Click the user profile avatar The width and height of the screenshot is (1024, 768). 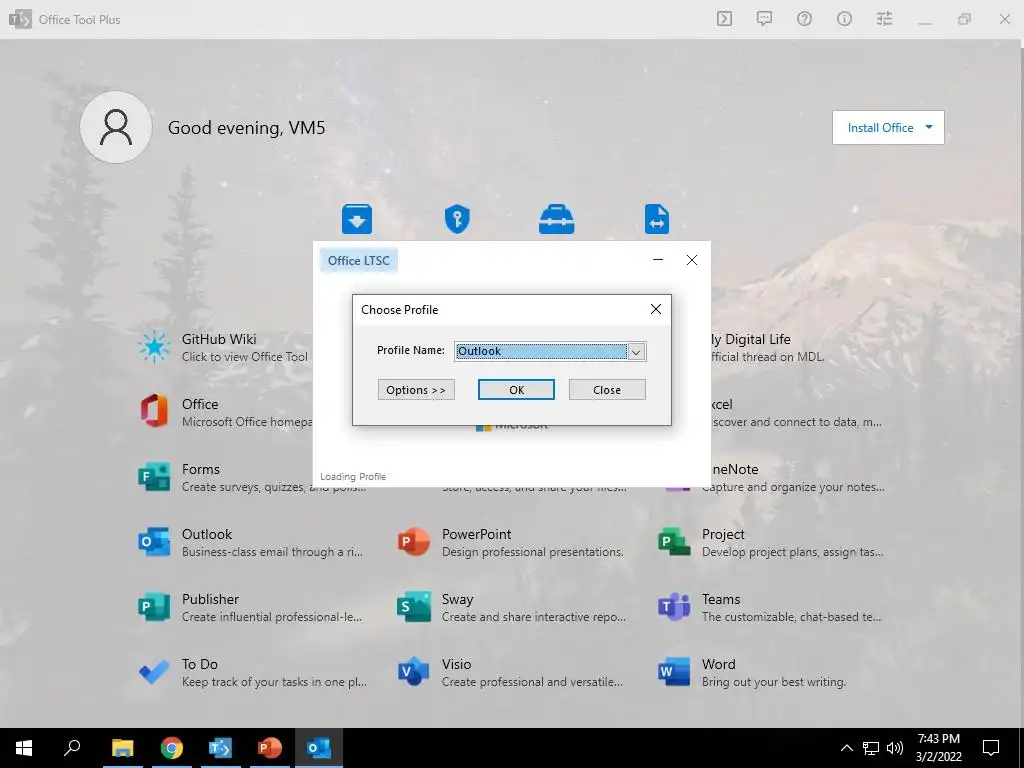click(x=116, y=127)
